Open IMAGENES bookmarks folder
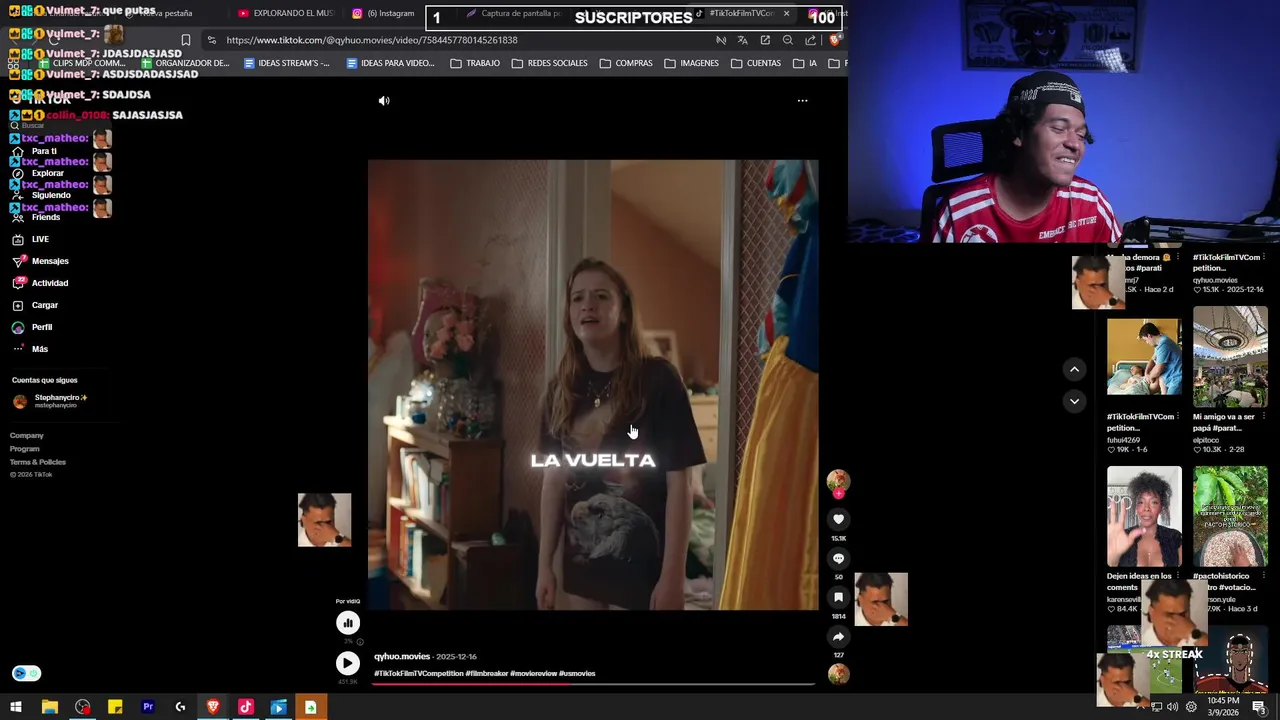Screen dimensions: 1280x720 [x=691, y=63]
